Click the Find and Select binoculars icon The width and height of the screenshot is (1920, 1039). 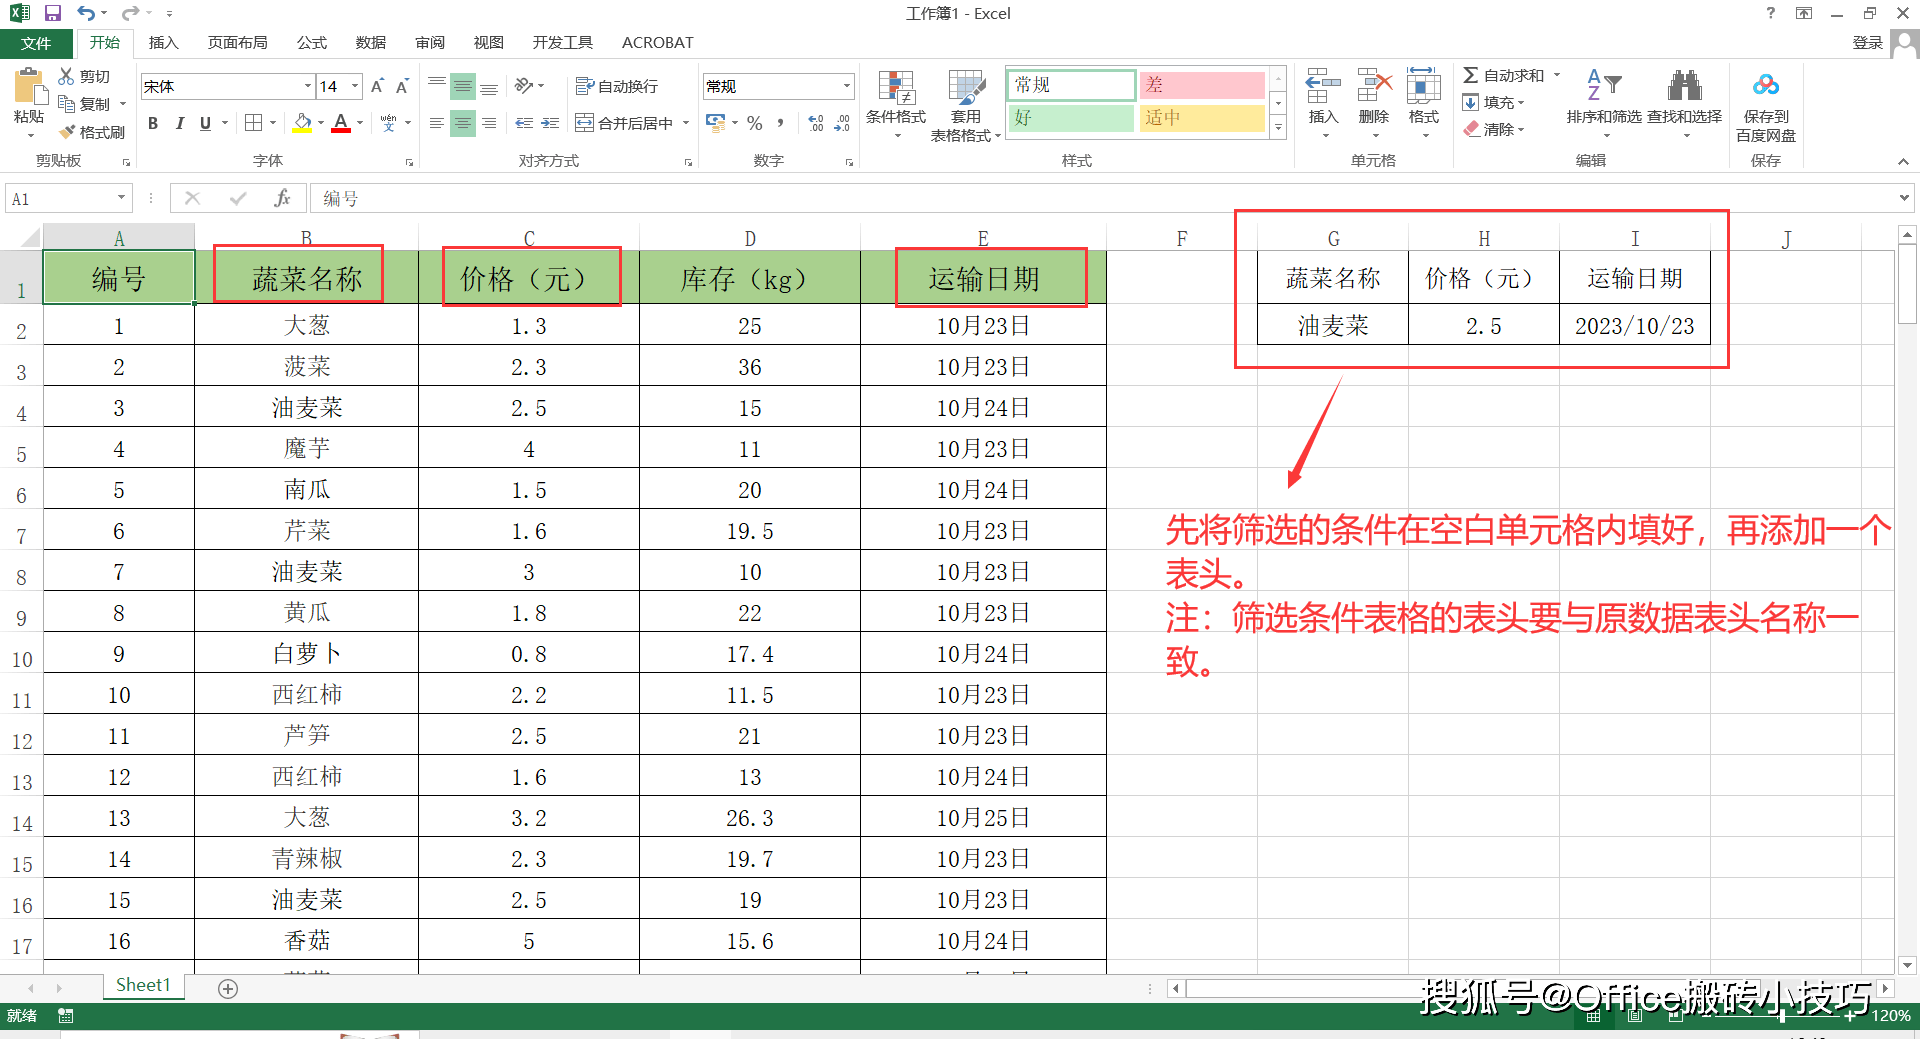coord(1685,86)
